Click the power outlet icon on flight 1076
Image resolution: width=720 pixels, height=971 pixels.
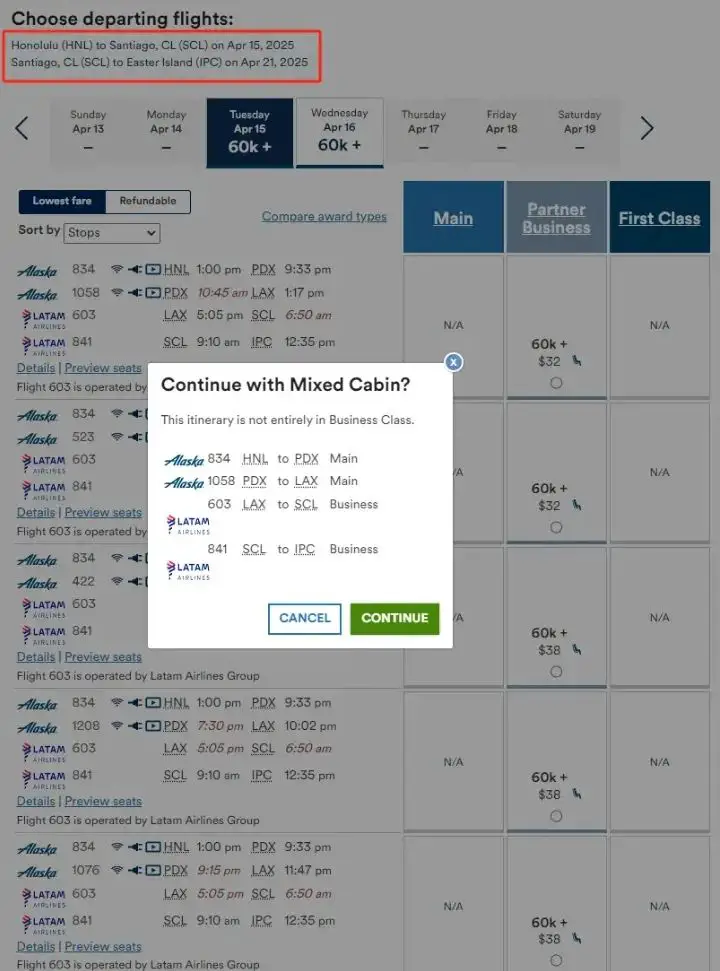(x=134, y=871)
